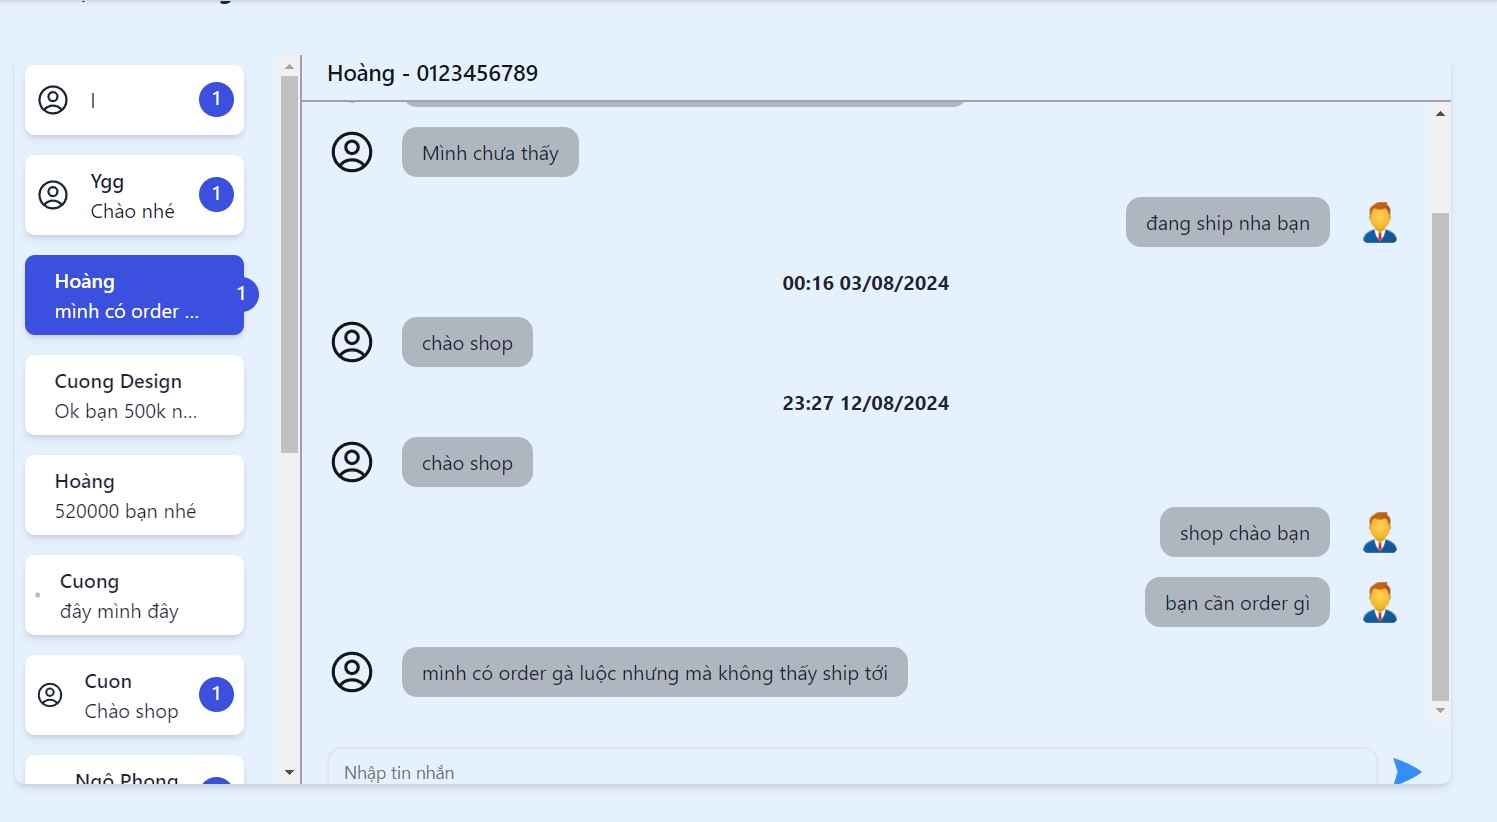Click unread badge on 'Cuon Chào shop' conversation
The height and width of the screenshot is (822, 1497).
click(216, 694)
